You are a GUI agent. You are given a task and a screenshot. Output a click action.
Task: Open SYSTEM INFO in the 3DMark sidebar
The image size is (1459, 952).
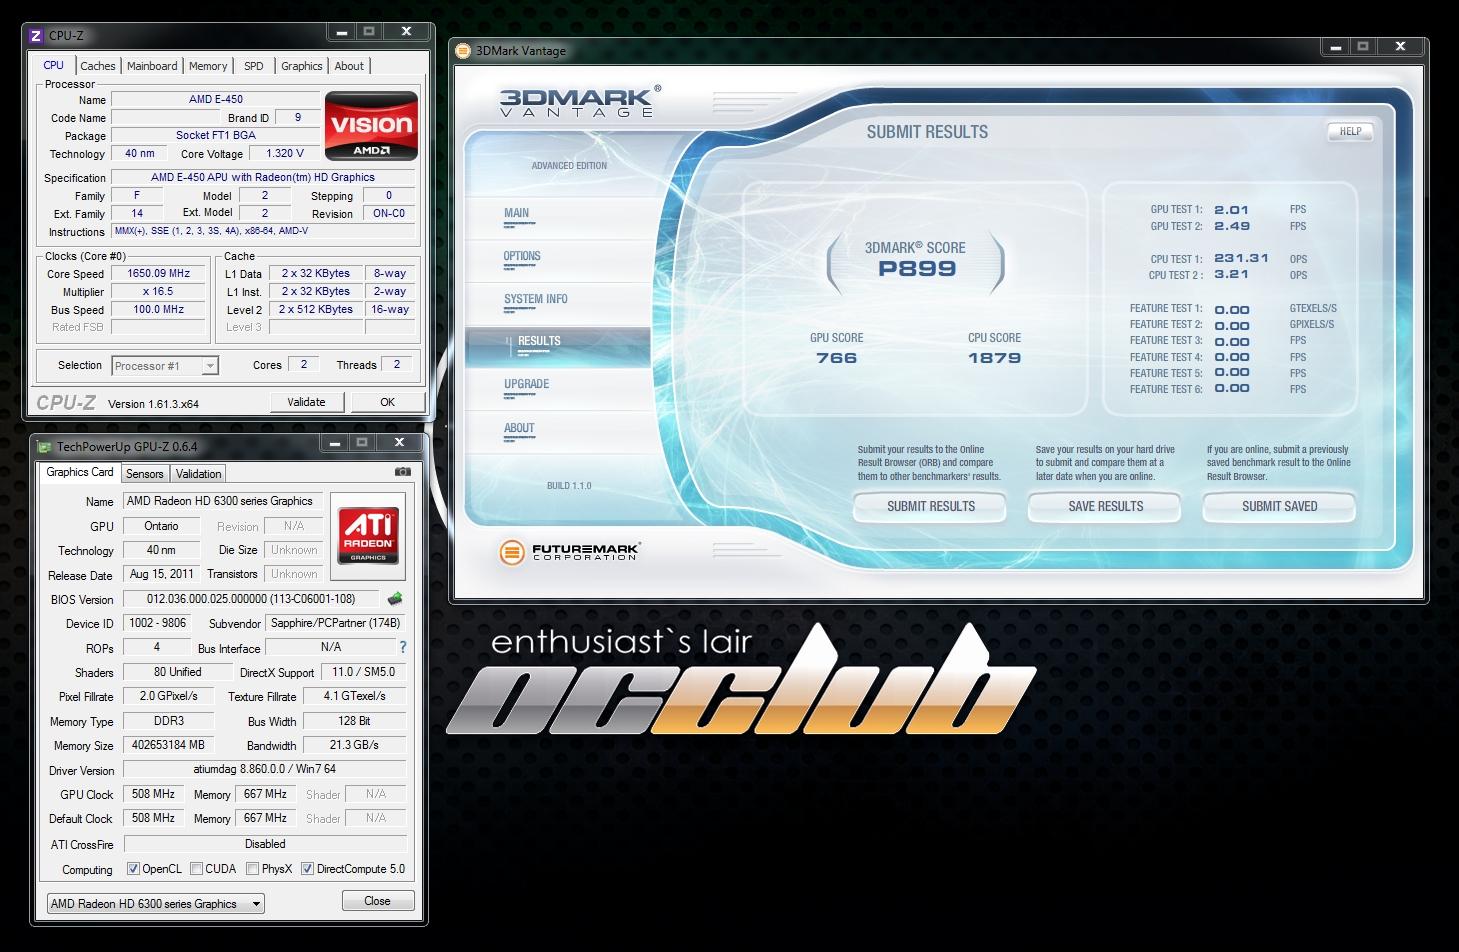point(536,299)
